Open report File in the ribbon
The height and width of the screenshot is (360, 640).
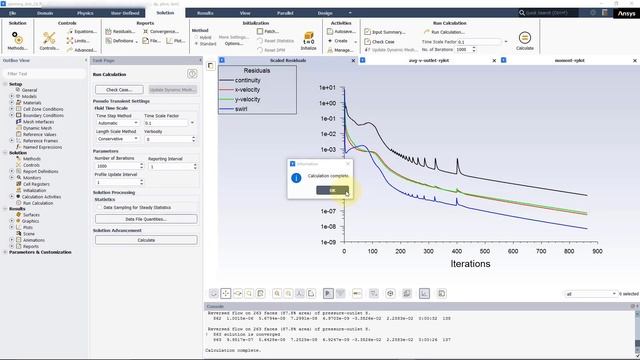coord(151,41)
